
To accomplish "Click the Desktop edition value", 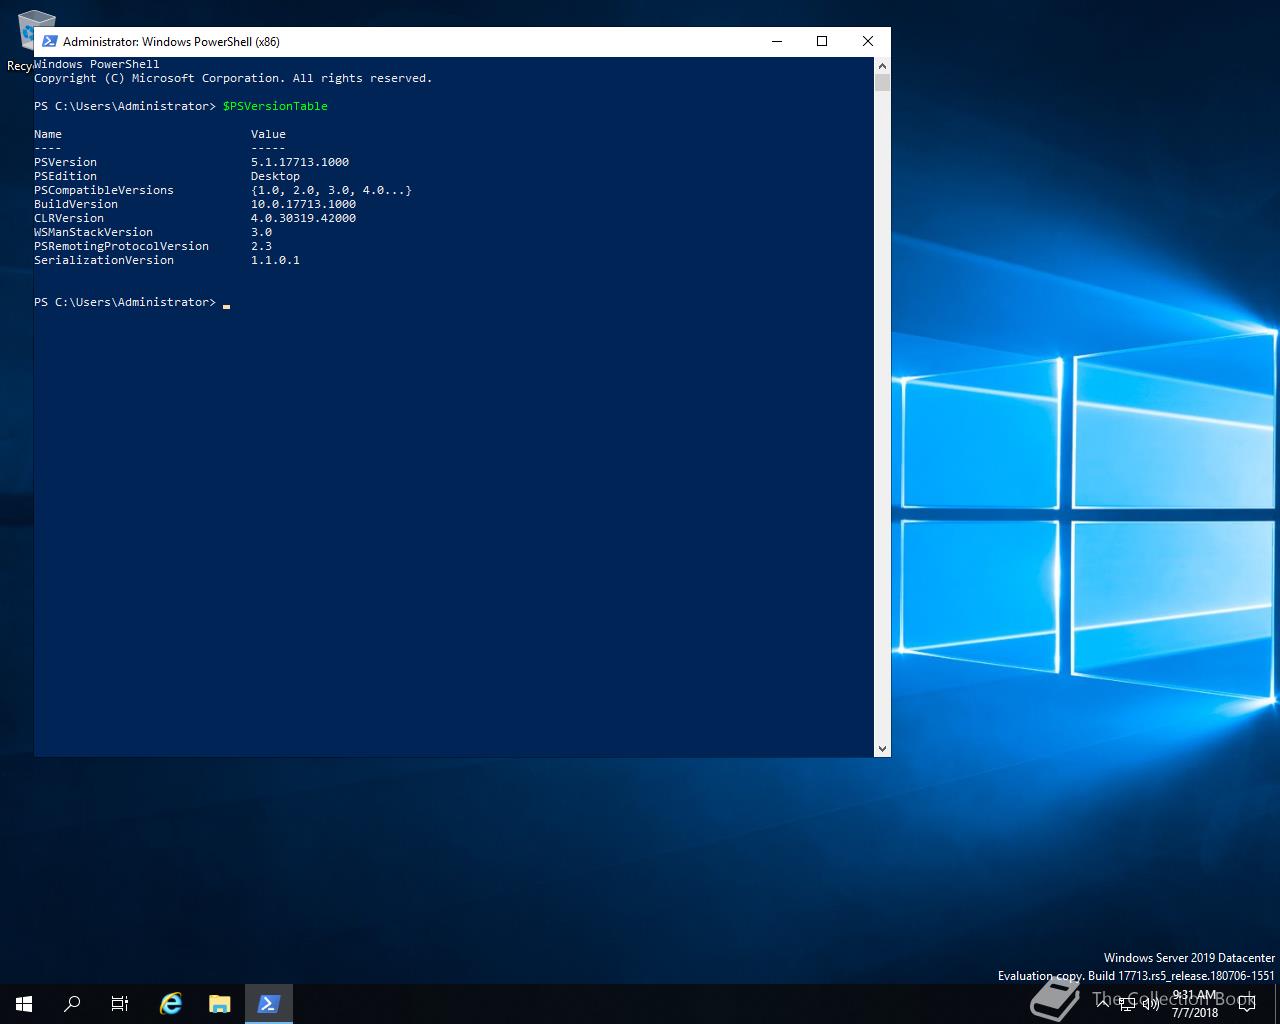I will (275, 176).
